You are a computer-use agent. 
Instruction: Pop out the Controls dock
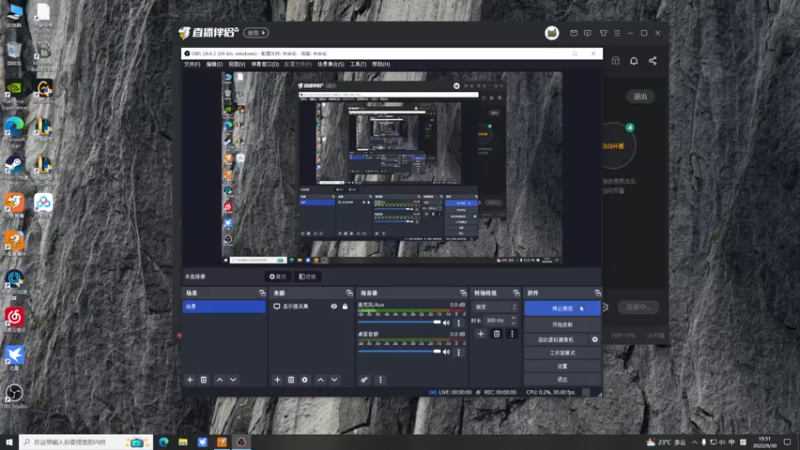tap(597, 293)
